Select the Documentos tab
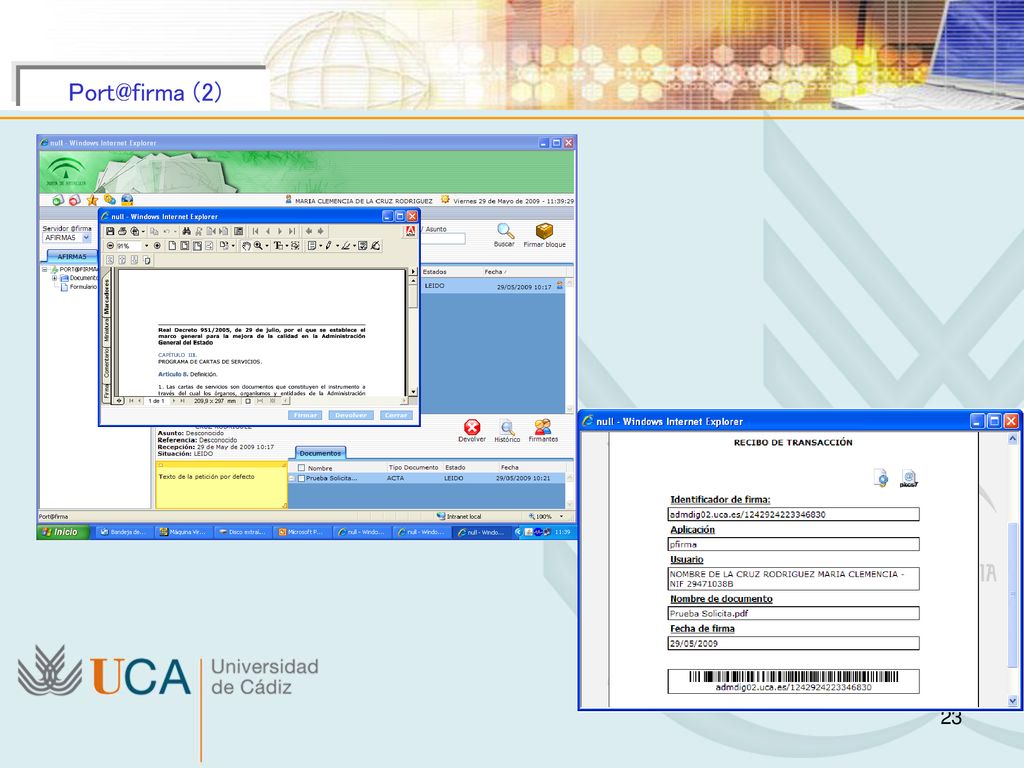The height and width of the screenshot is (768, 1024). (320, 453)
